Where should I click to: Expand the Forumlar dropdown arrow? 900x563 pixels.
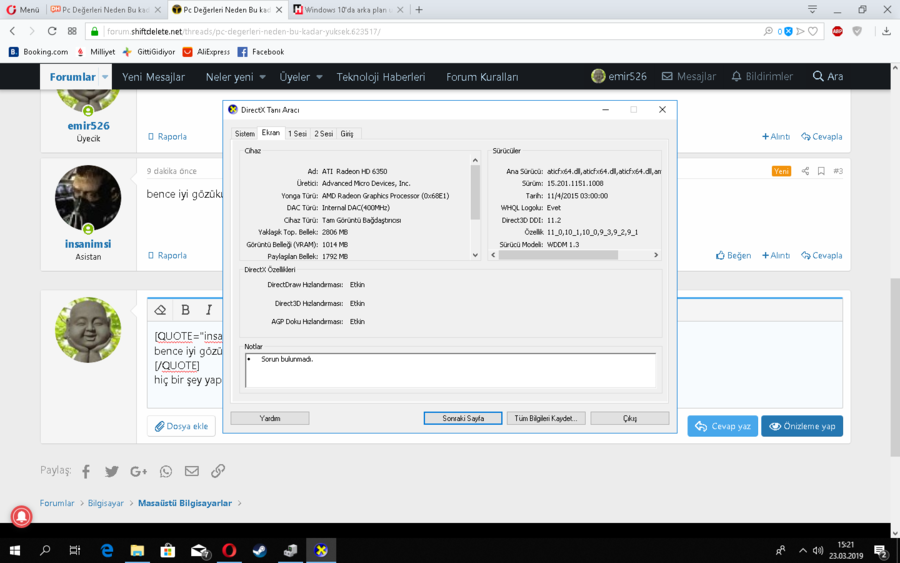(x=104, y=77)
